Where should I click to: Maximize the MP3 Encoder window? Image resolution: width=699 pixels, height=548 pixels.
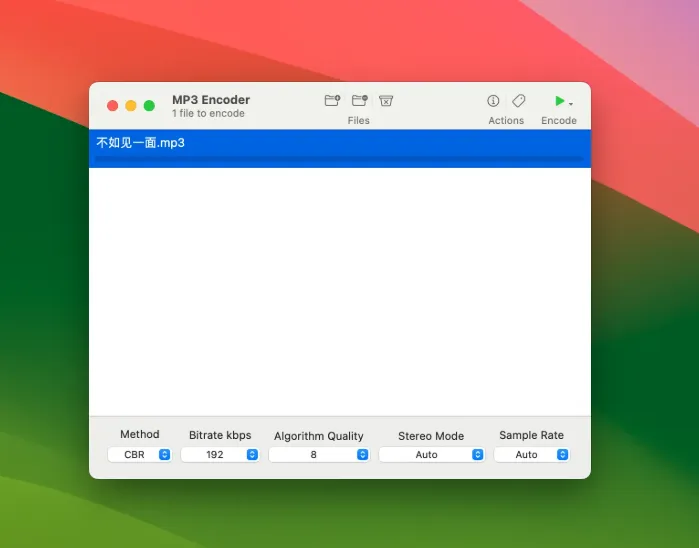pos(149,106)
